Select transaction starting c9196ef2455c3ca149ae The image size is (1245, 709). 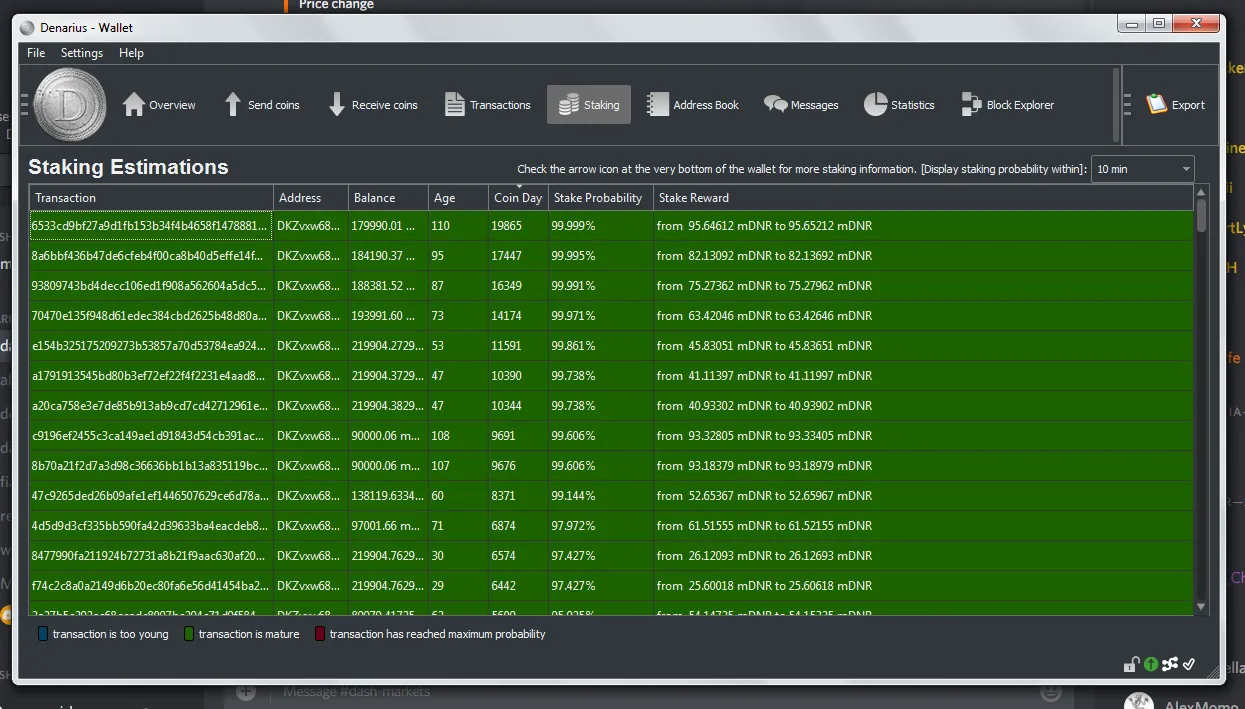click(151, 436)
